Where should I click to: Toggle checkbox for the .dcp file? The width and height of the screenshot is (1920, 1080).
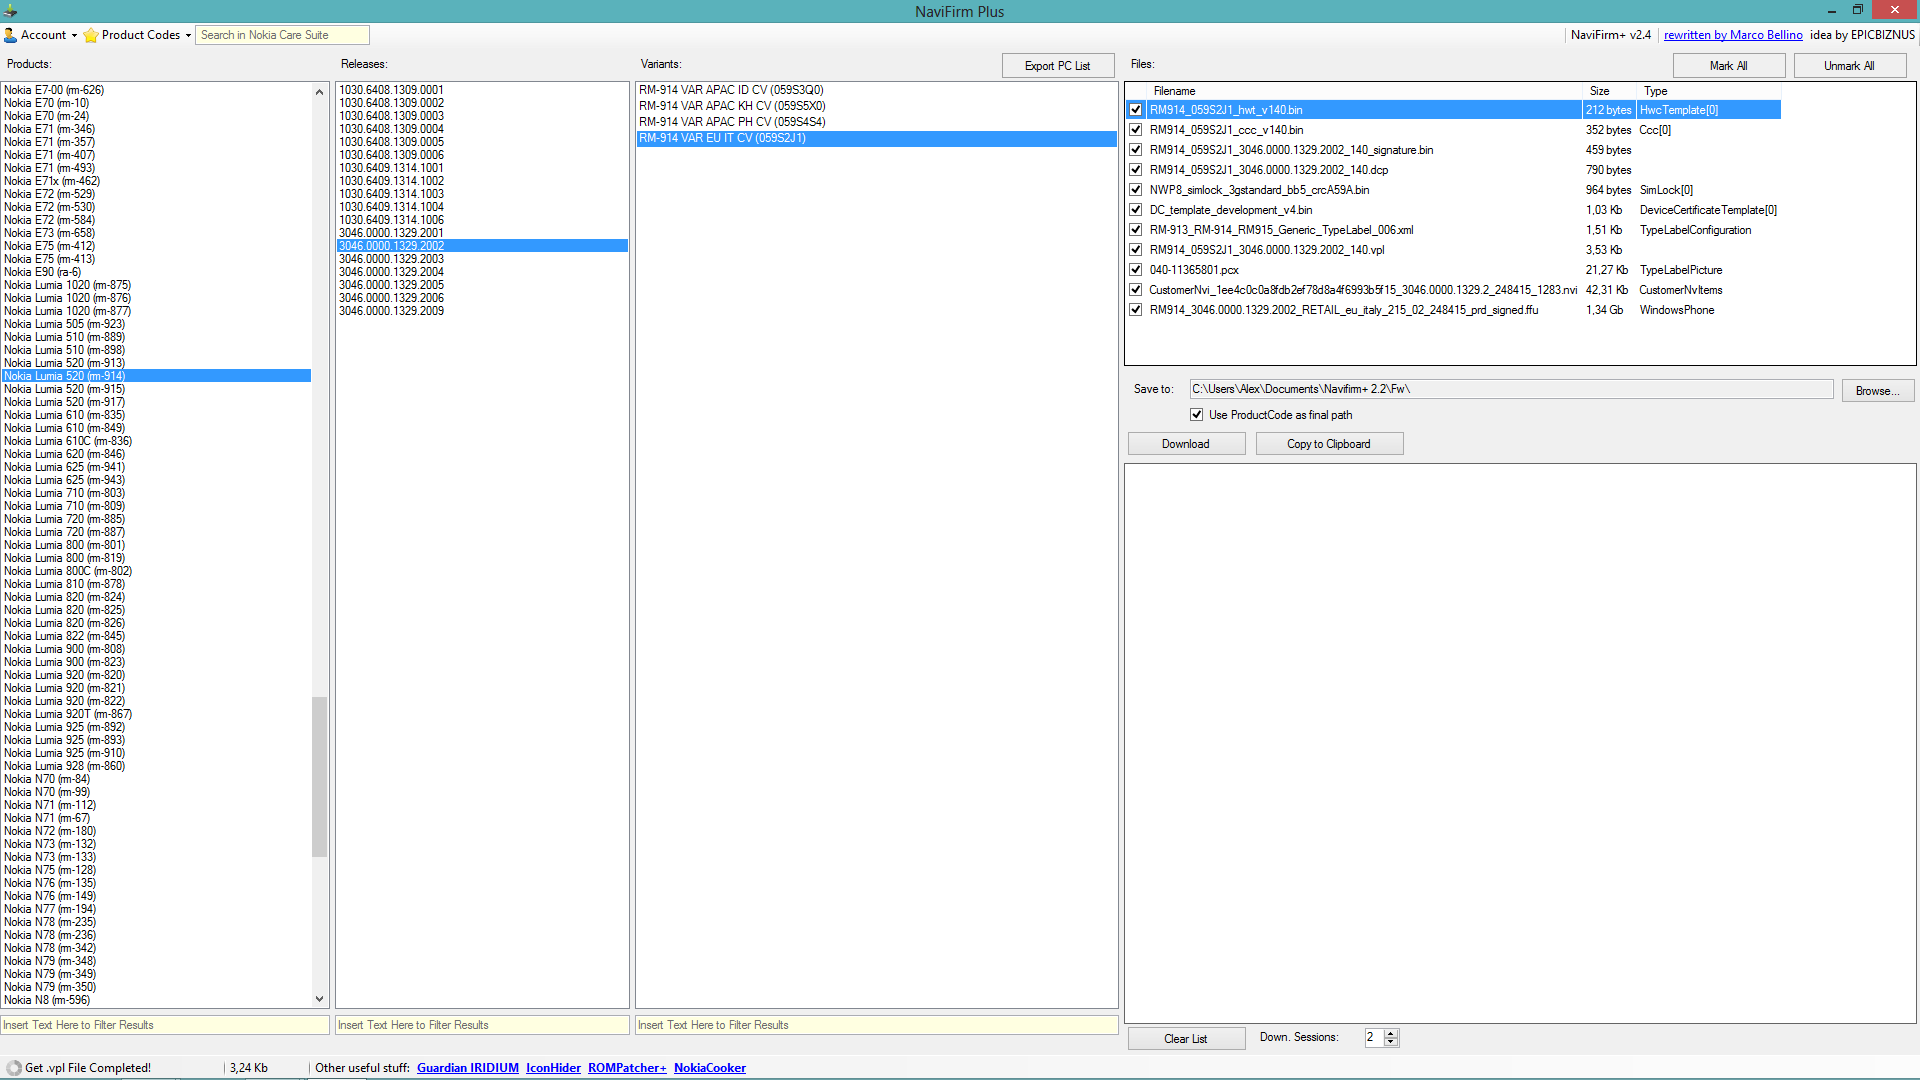coord(1135,170)
